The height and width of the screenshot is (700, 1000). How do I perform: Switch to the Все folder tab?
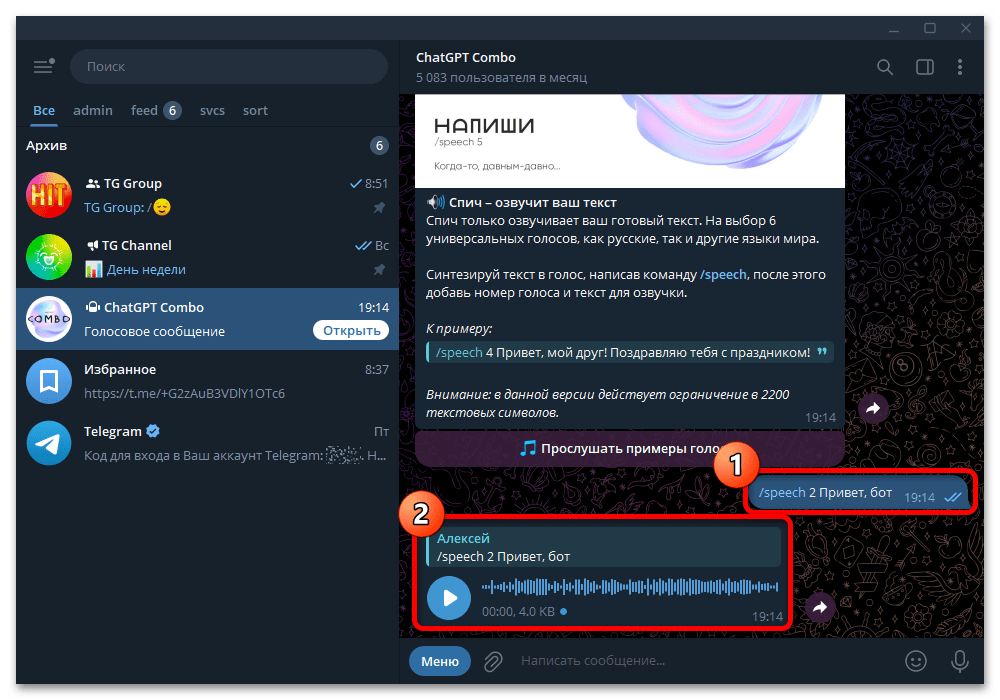click(44, 110)
